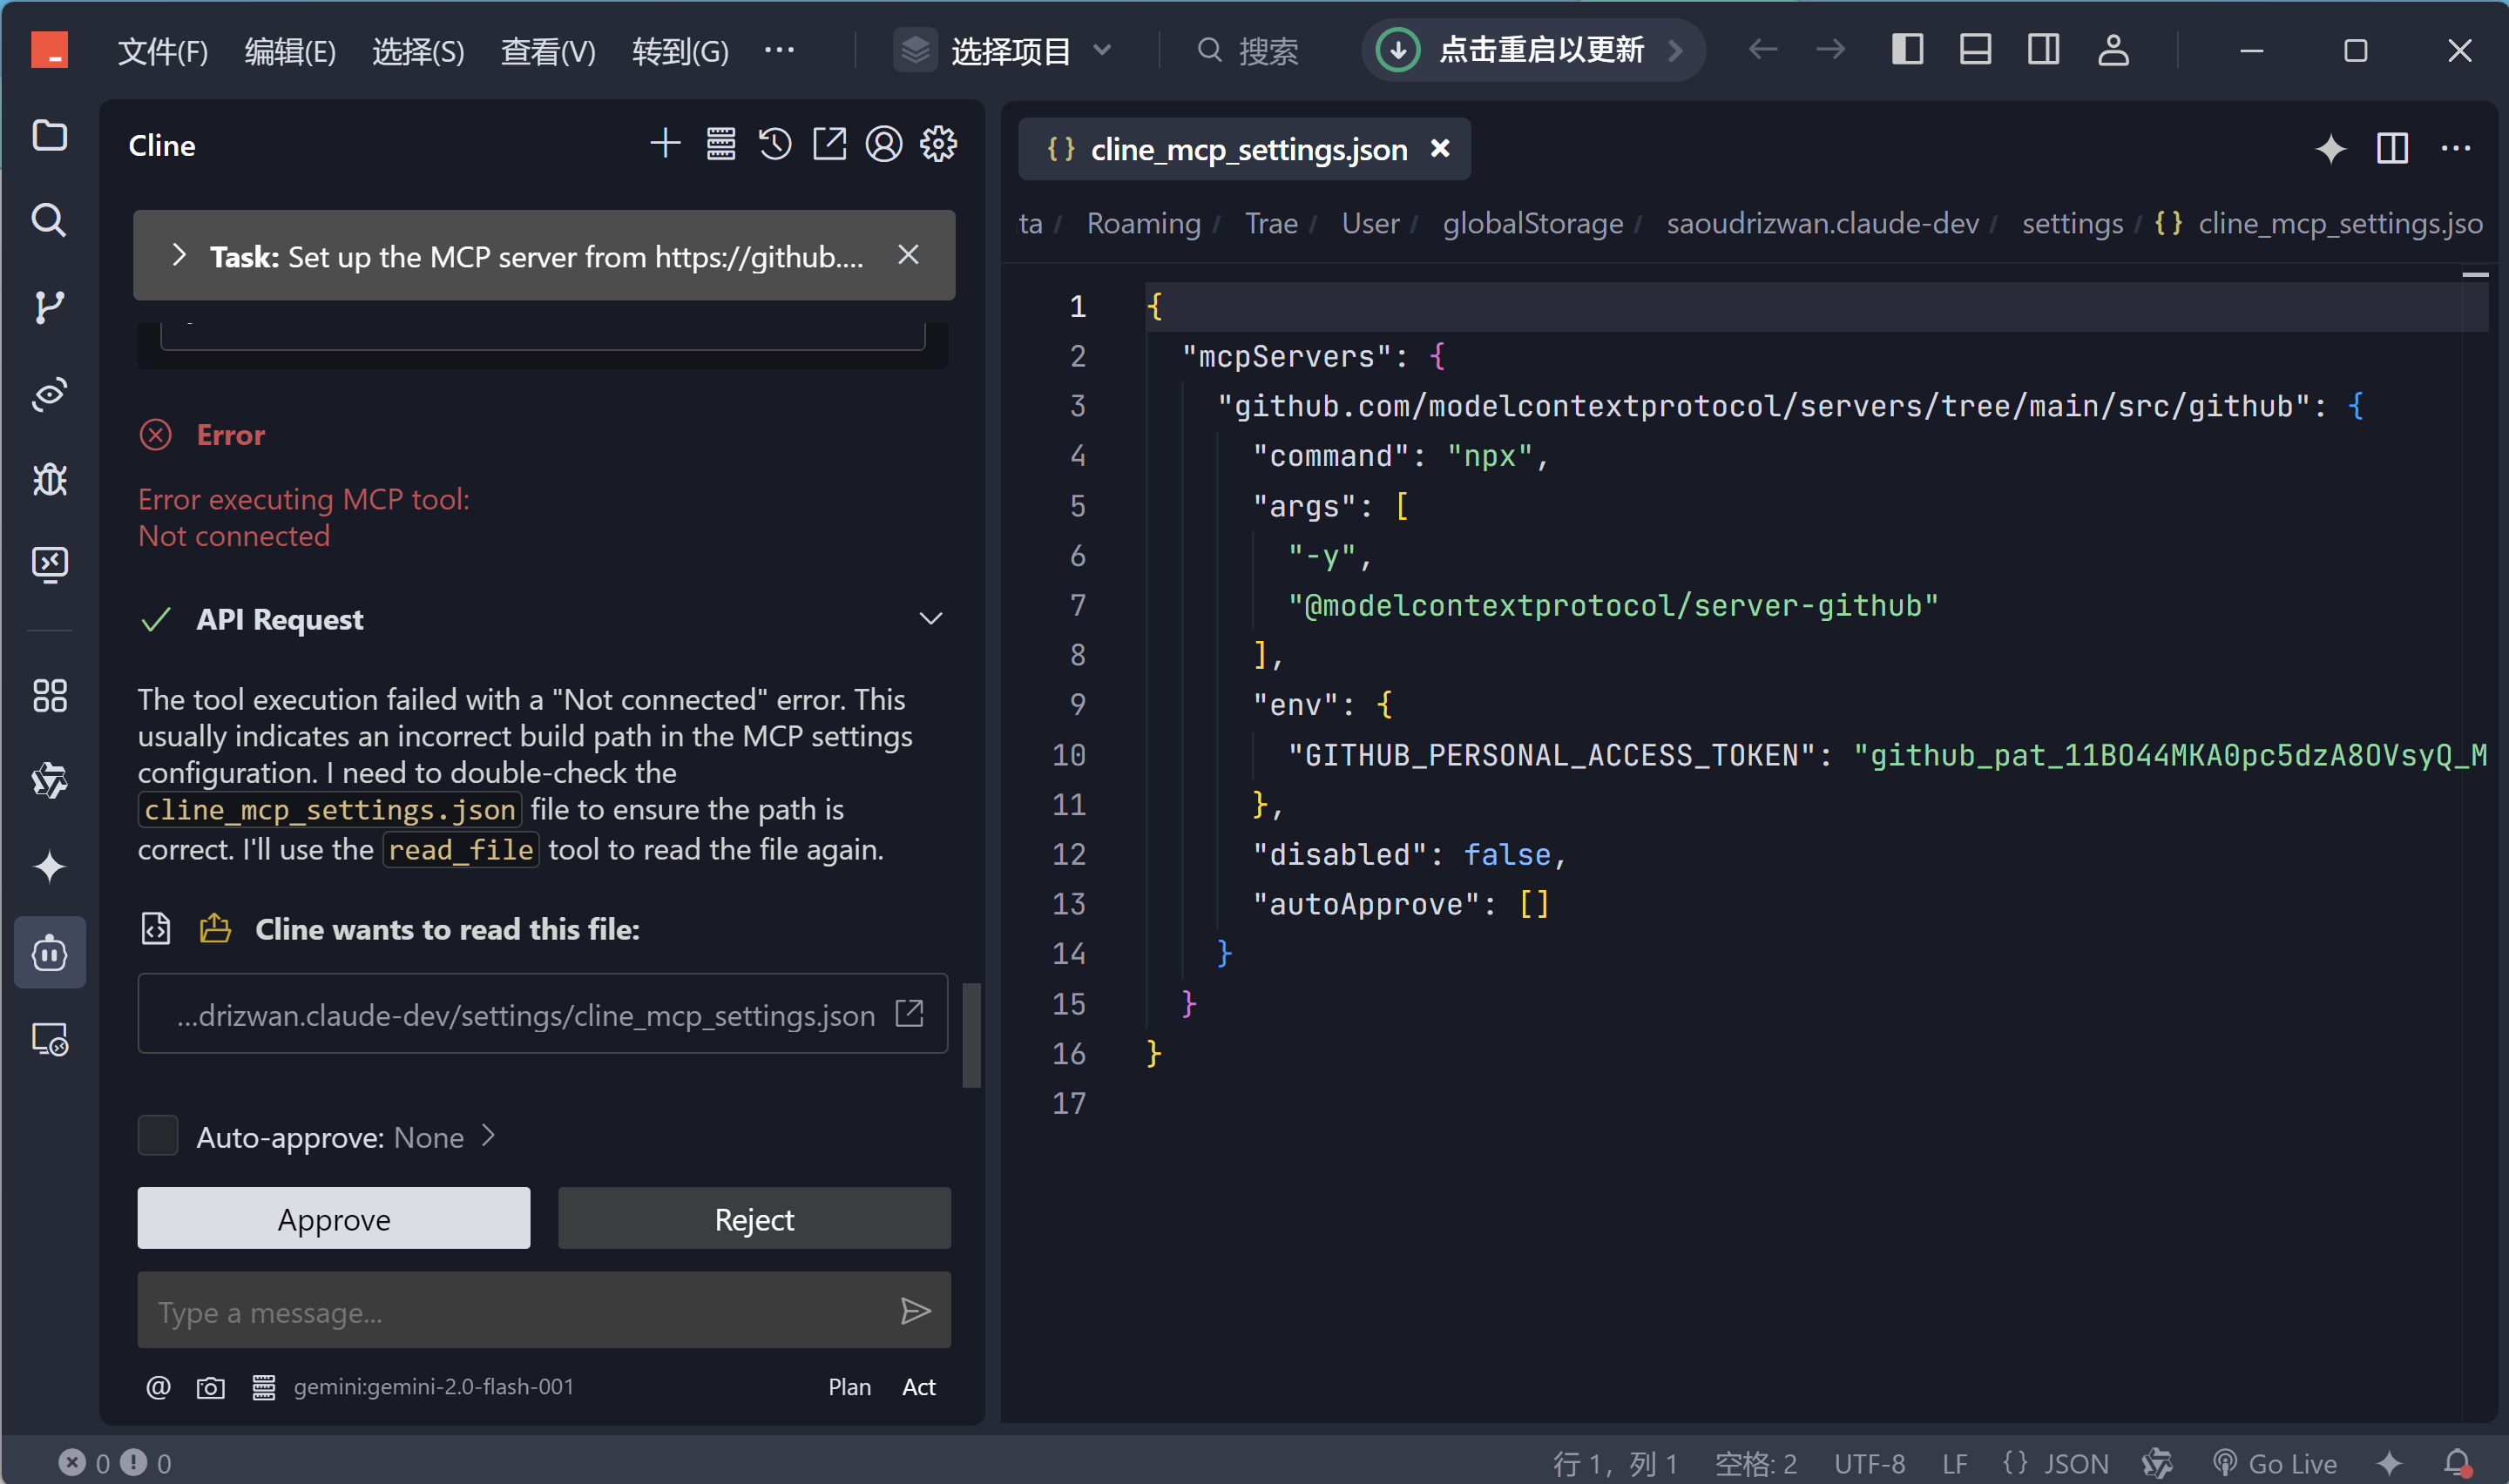
Task: Switch Cline to Plan mode
Action: pyautogui.click(x=849, y=1387)
